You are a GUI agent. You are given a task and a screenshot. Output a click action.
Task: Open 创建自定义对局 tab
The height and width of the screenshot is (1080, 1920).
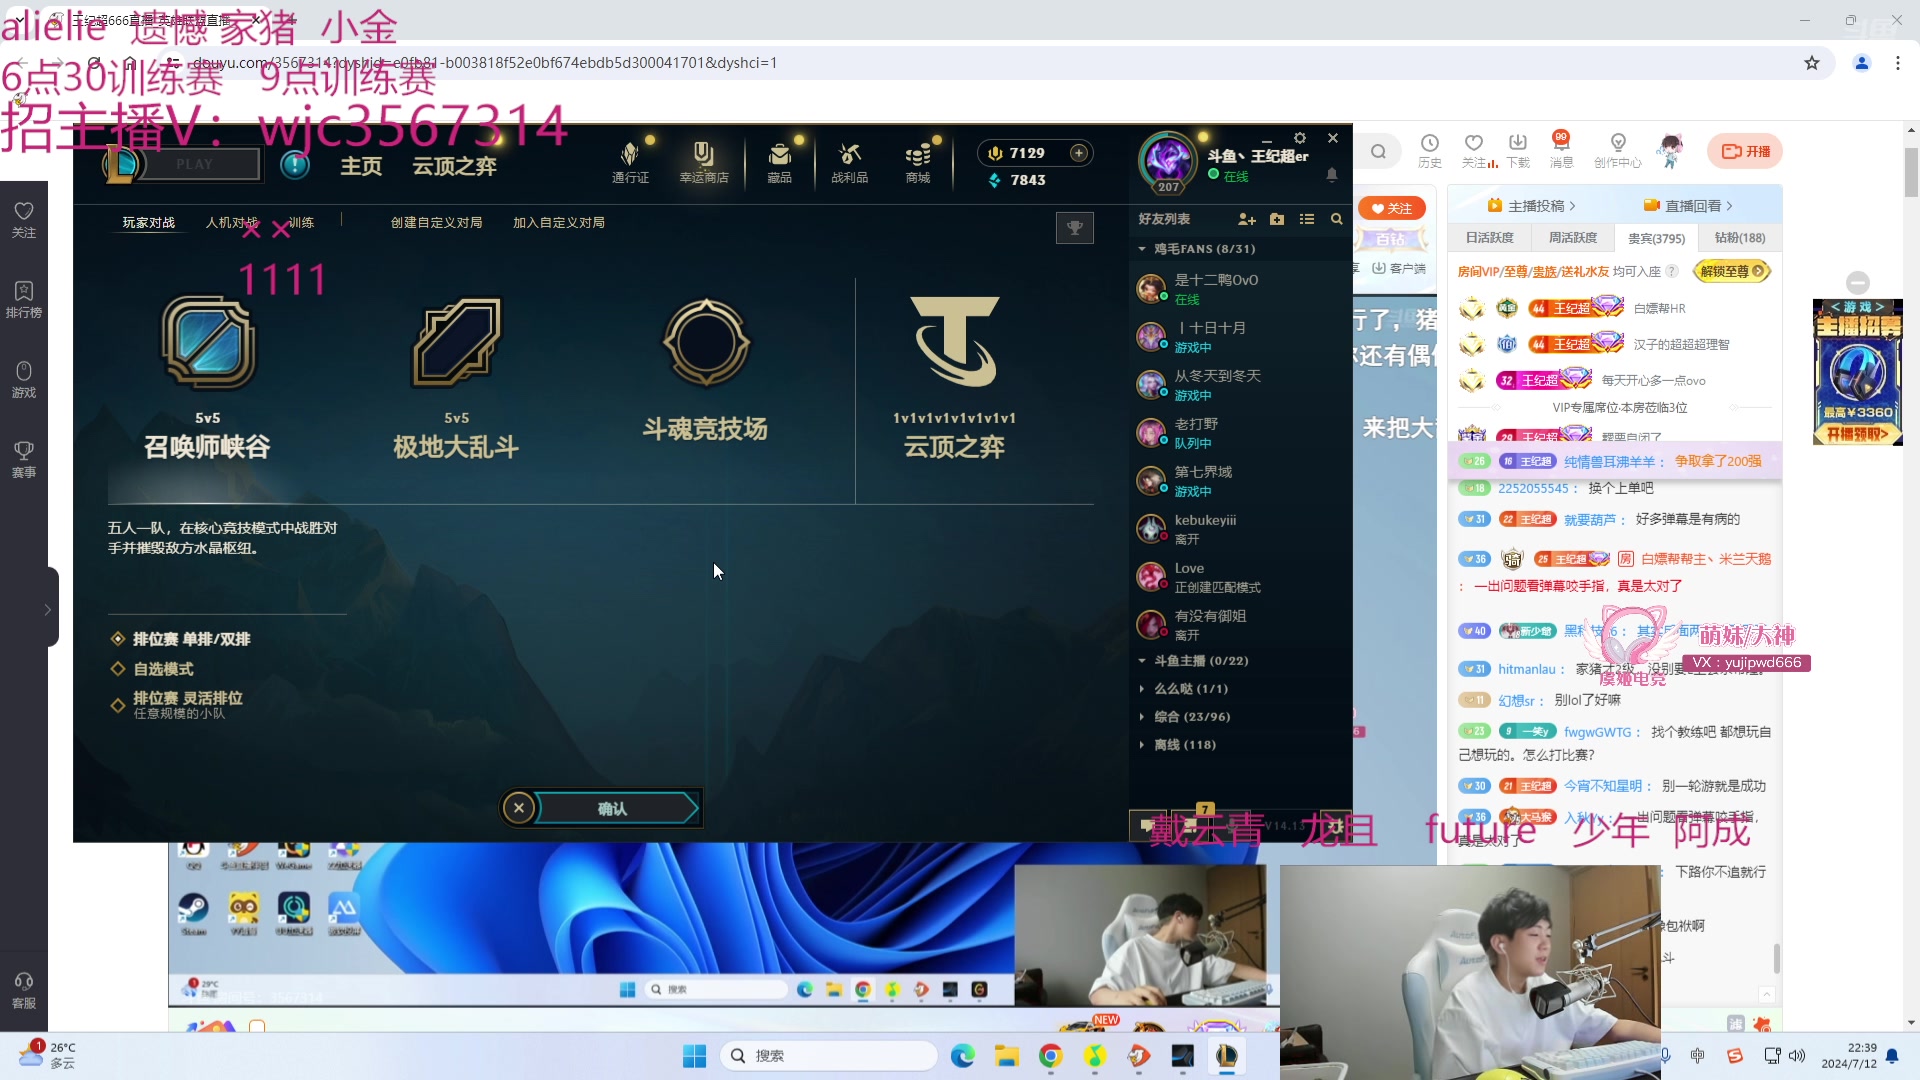click(437, 223)
